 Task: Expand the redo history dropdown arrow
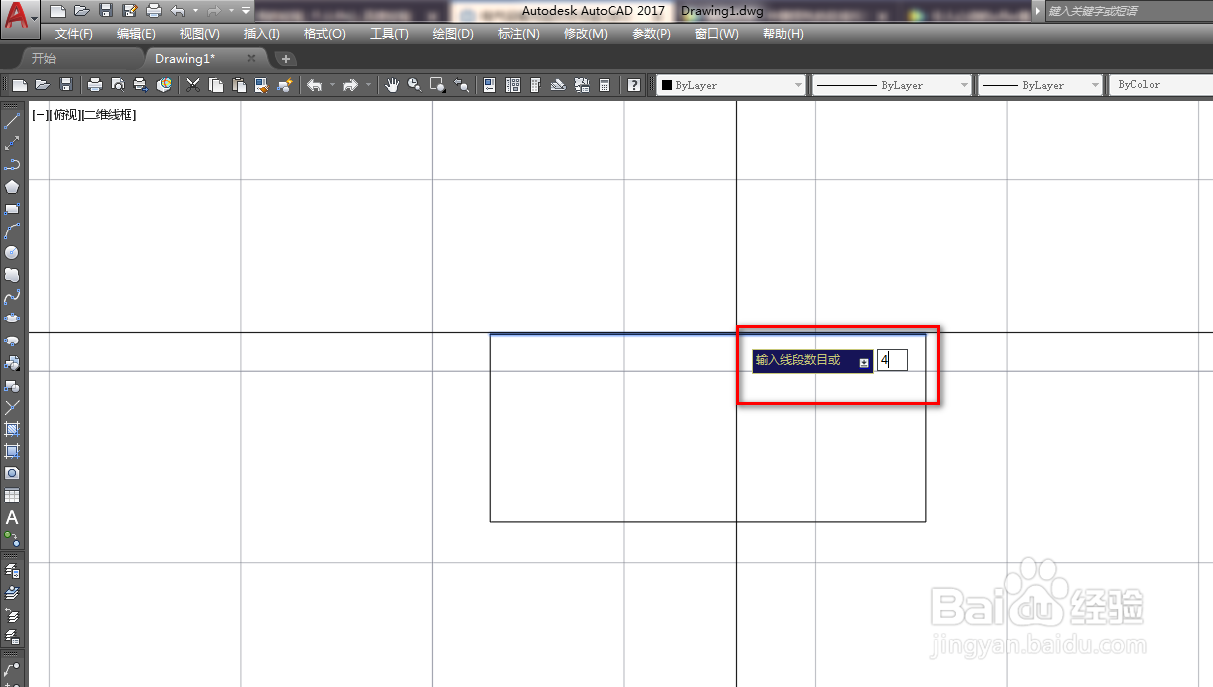[x=368, y=85]
